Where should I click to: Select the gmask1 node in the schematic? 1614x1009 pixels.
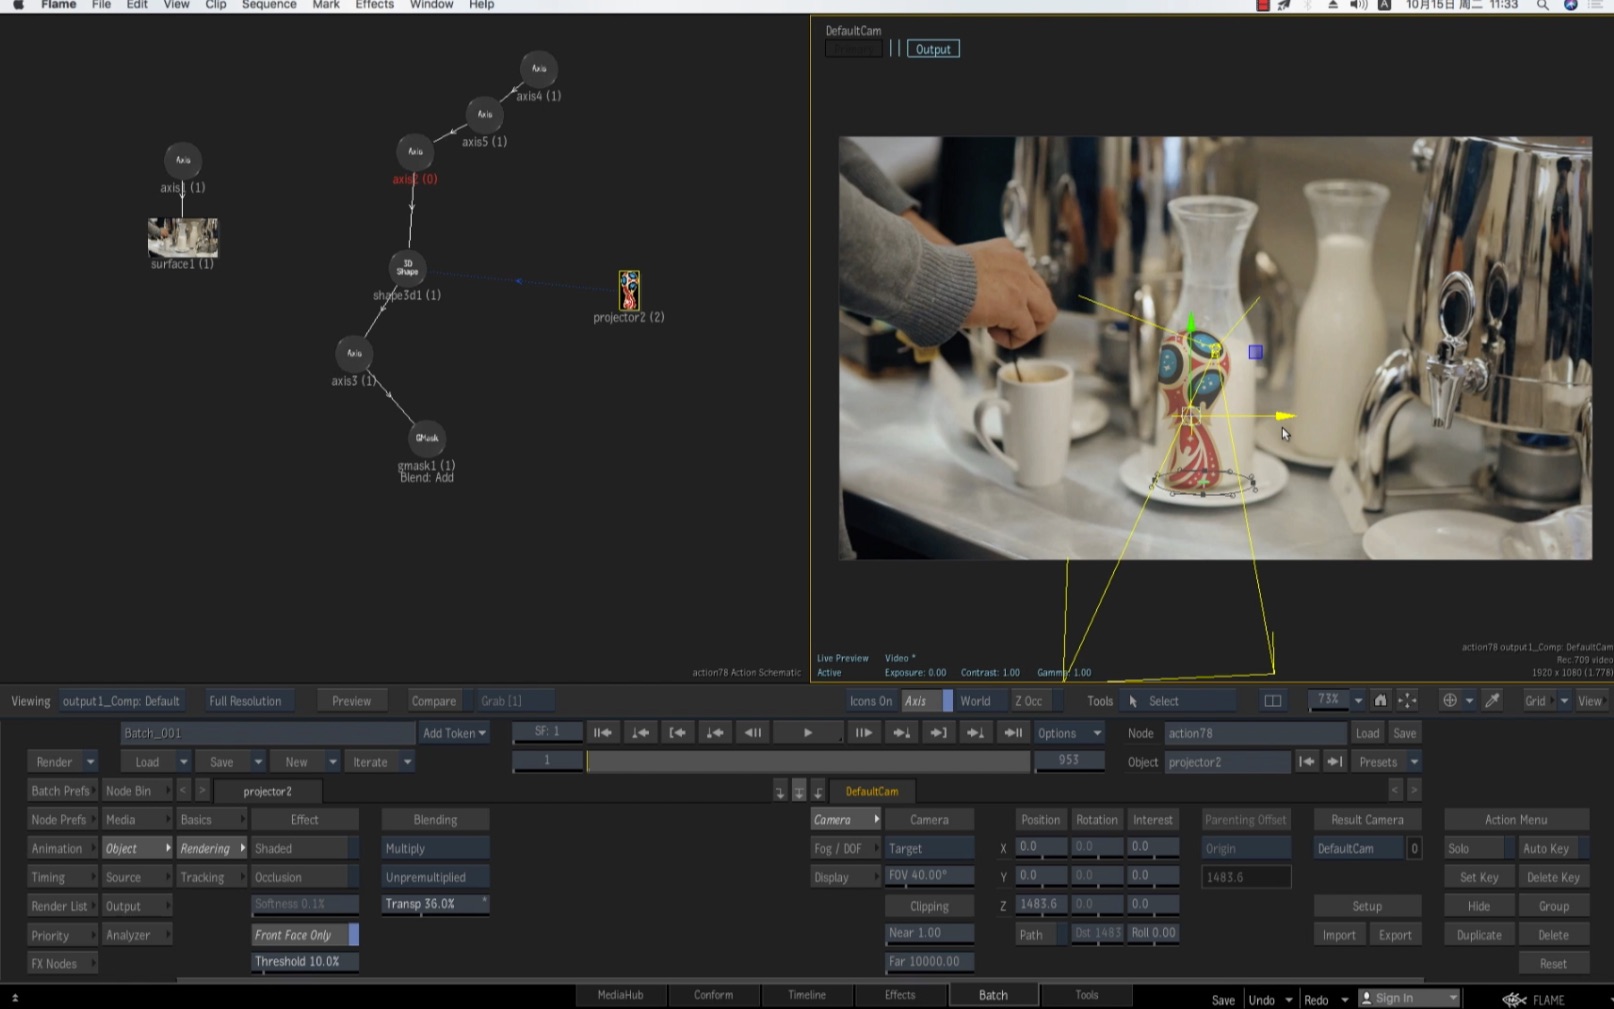point(425,437)
